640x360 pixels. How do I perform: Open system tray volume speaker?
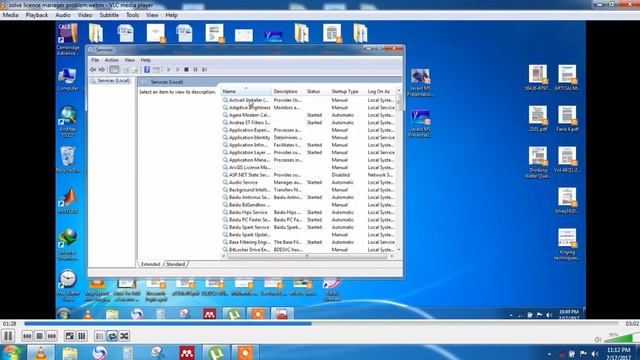tap(595, 353)
